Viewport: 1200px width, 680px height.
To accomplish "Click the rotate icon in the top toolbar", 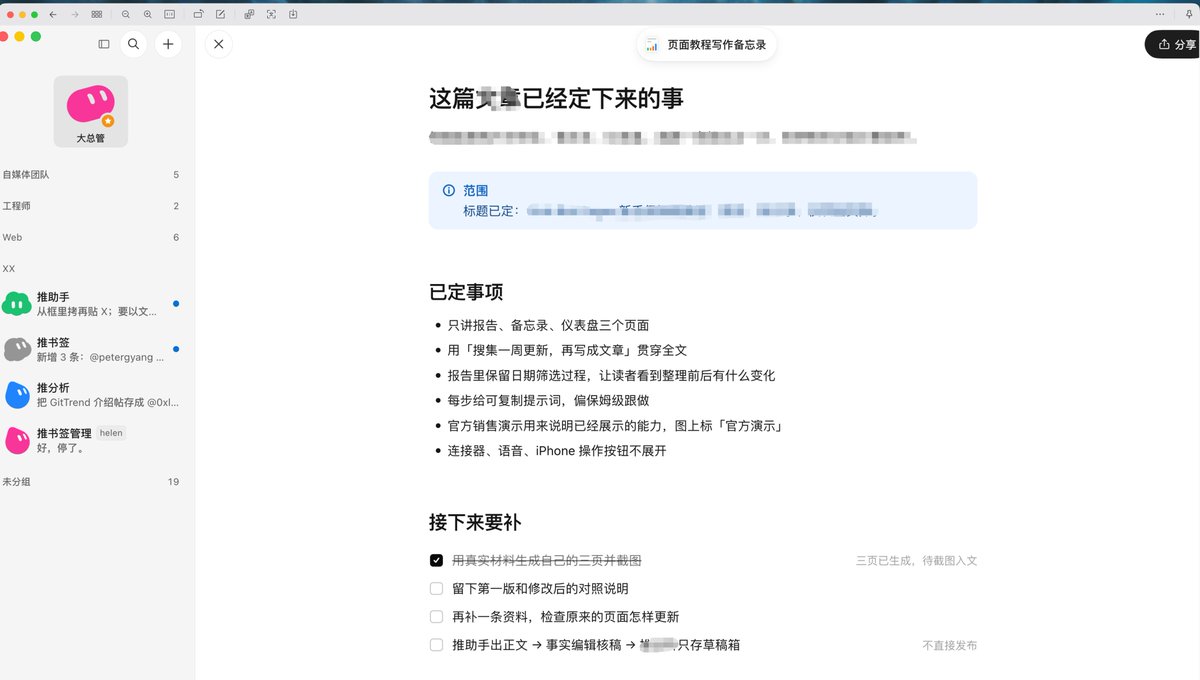I will tap(198, 15).
